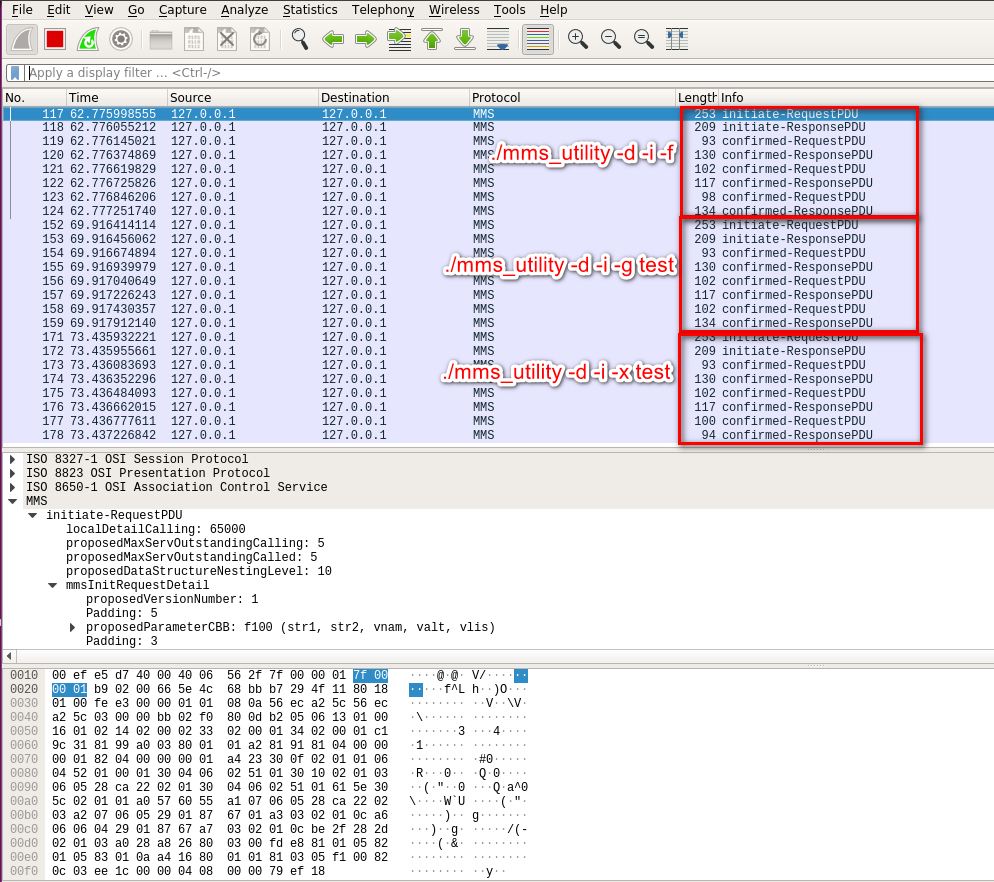Click the resize columns to fit icon
This screenshot has width=994, height=882.
point(676,39)
